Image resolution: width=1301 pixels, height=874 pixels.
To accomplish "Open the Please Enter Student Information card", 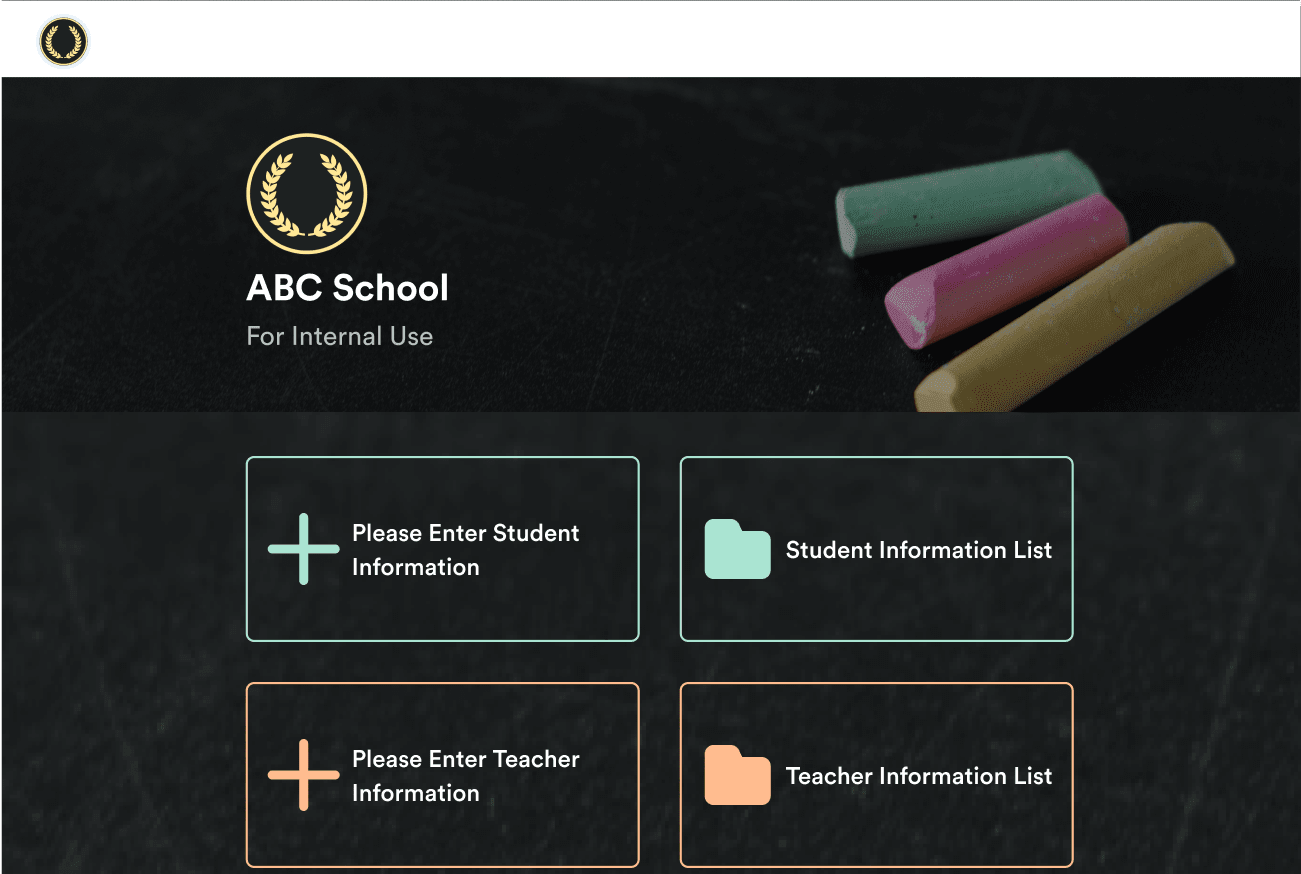I will click(x=442, y=548).
